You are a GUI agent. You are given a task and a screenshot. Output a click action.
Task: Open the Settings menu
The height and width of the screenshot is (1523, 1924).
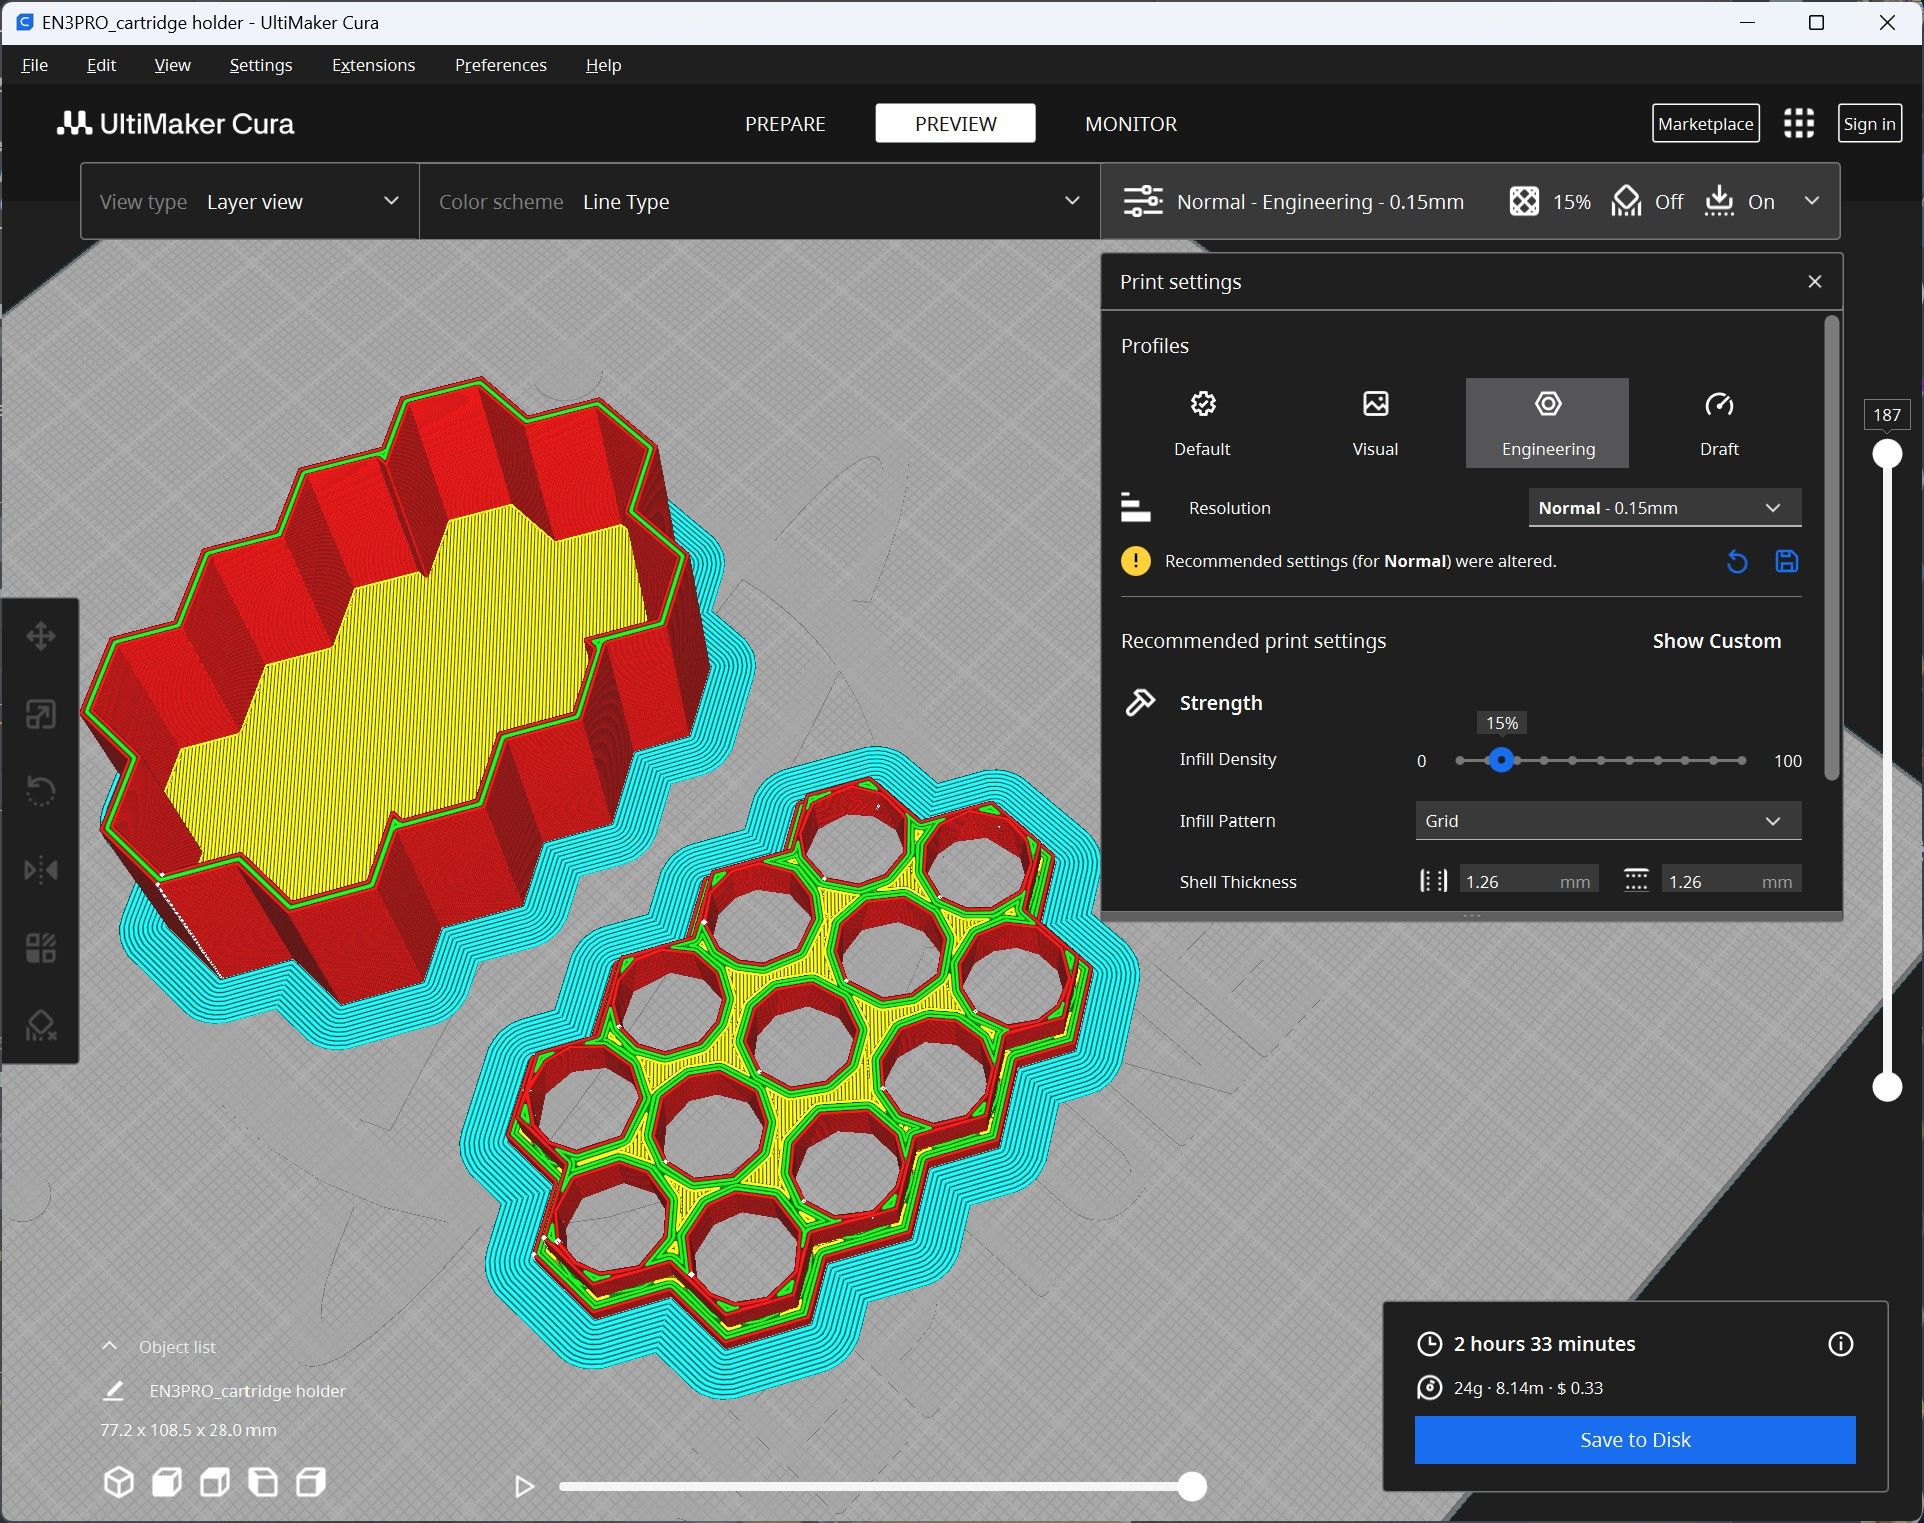tap(261, 65)
